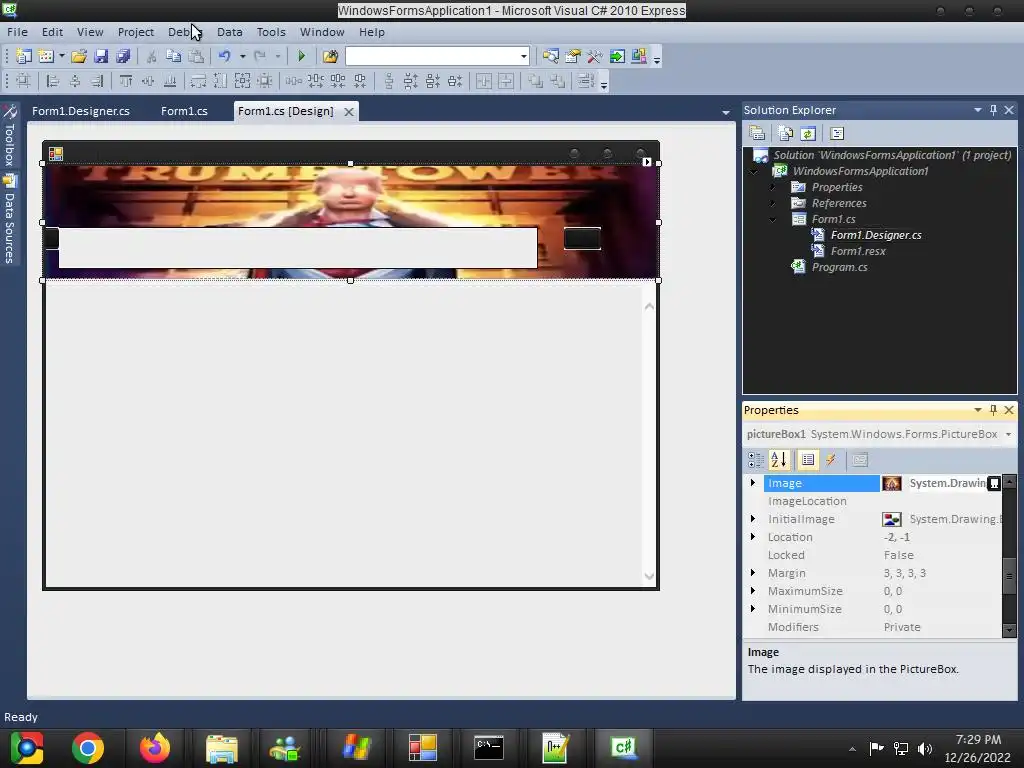Switch to the Form1.cs code tab

coord(184,111)
